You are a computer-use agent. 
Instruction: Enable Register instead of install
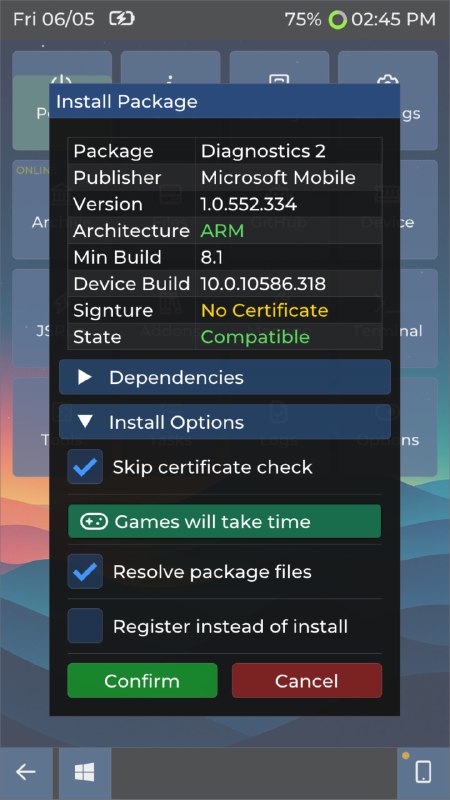(85, 626)
